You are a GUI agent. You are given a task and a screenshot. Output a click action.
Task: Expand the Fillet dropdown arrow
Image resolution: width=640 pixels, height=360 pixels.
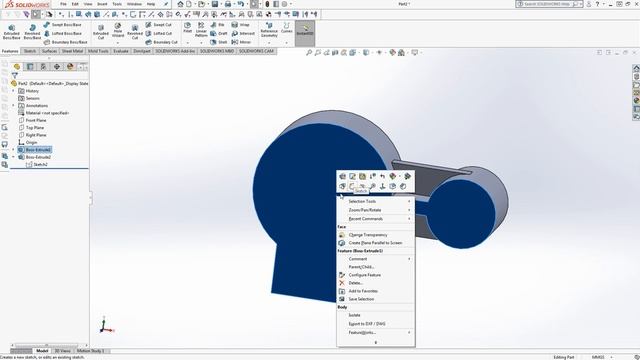pos(187,42)
